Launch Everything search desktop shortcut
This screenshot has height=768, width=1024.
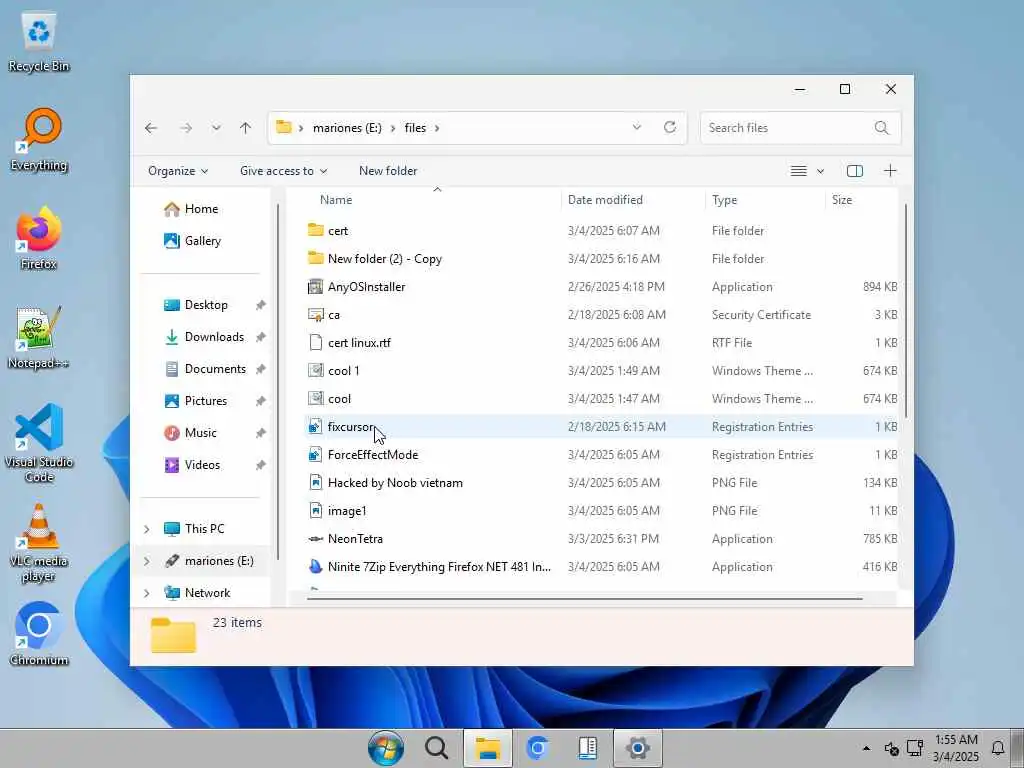click(39, 140)
